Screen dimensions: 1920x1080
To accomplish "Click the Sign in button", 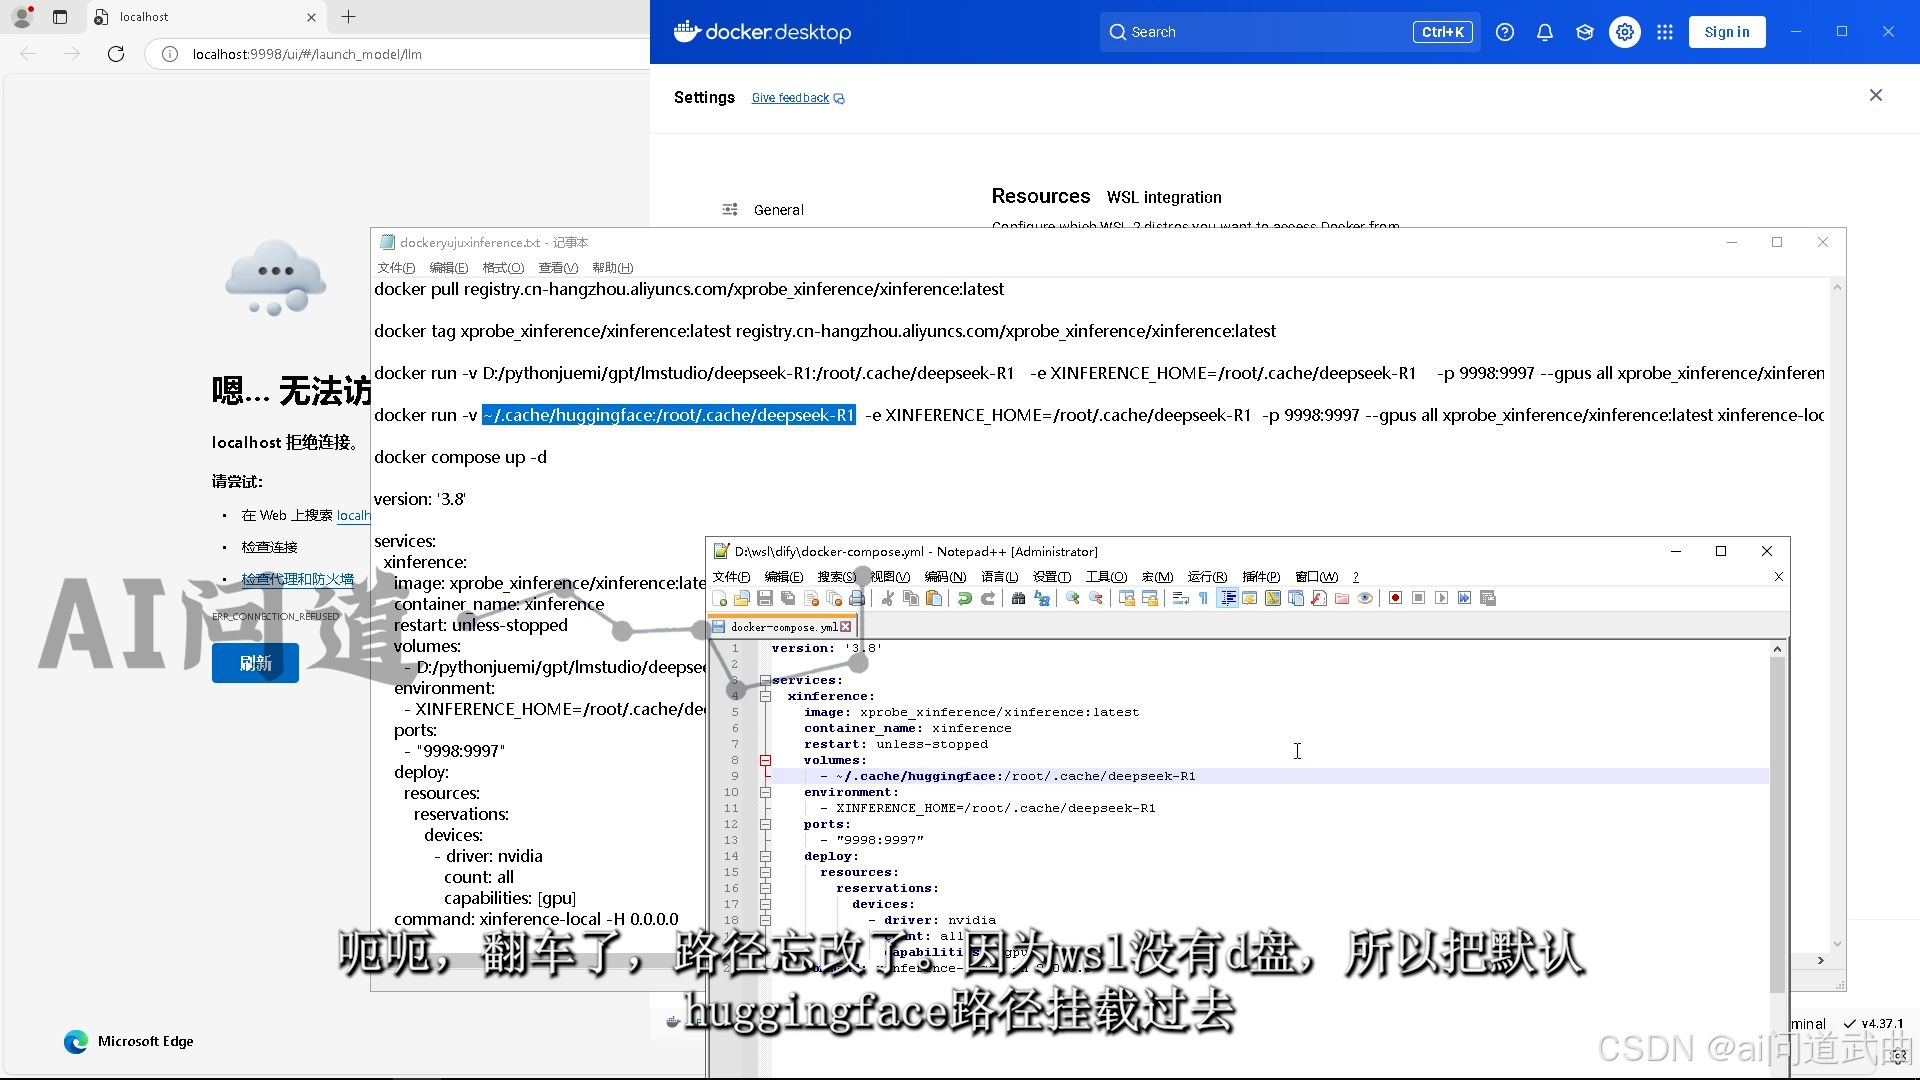I will tap(1727, 32).
